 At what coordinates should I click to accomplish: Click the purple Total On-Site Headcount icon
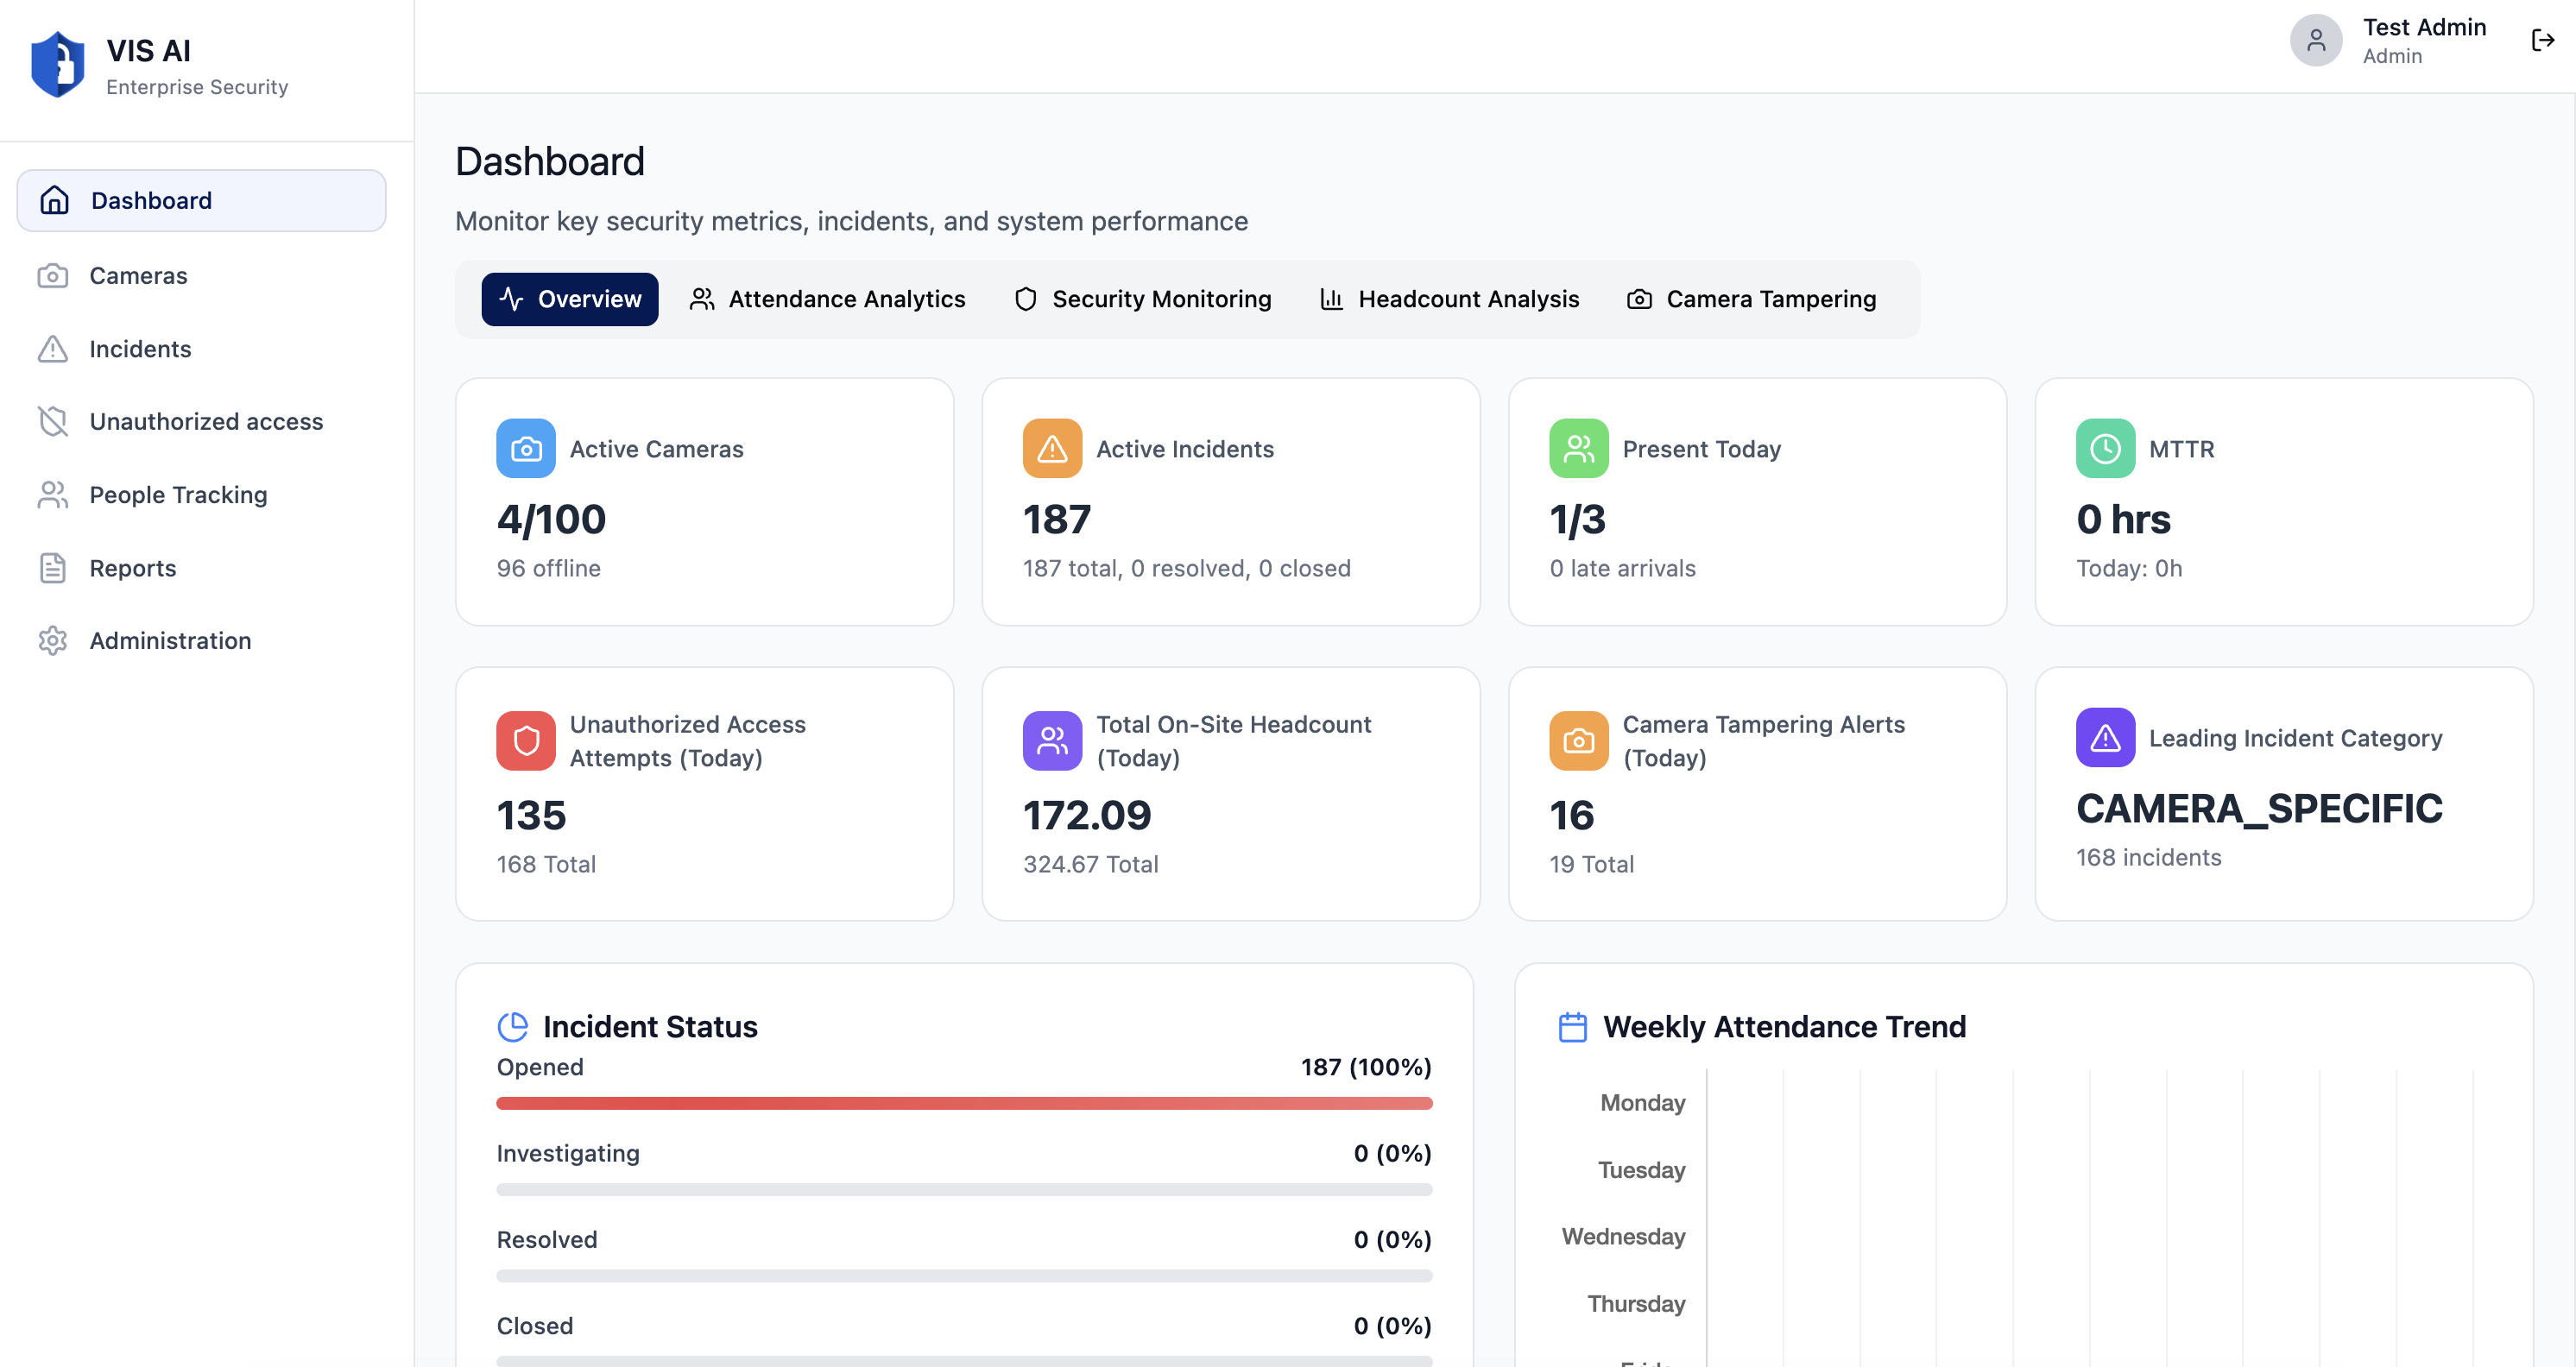tap(1052, 740)
